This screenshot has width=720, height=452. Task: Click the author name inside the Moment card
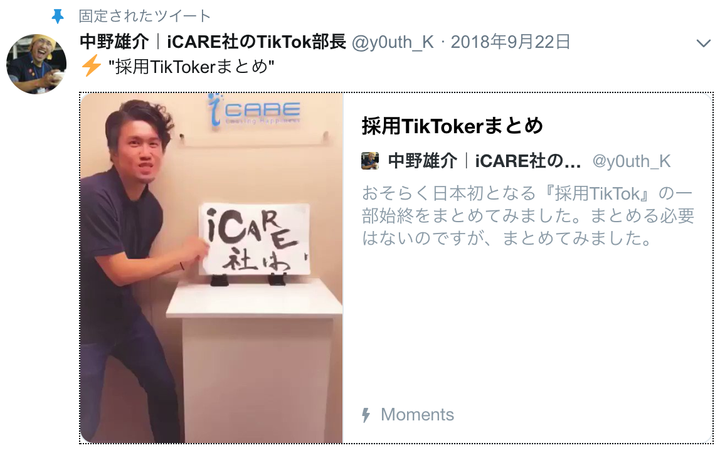[484, 161]
